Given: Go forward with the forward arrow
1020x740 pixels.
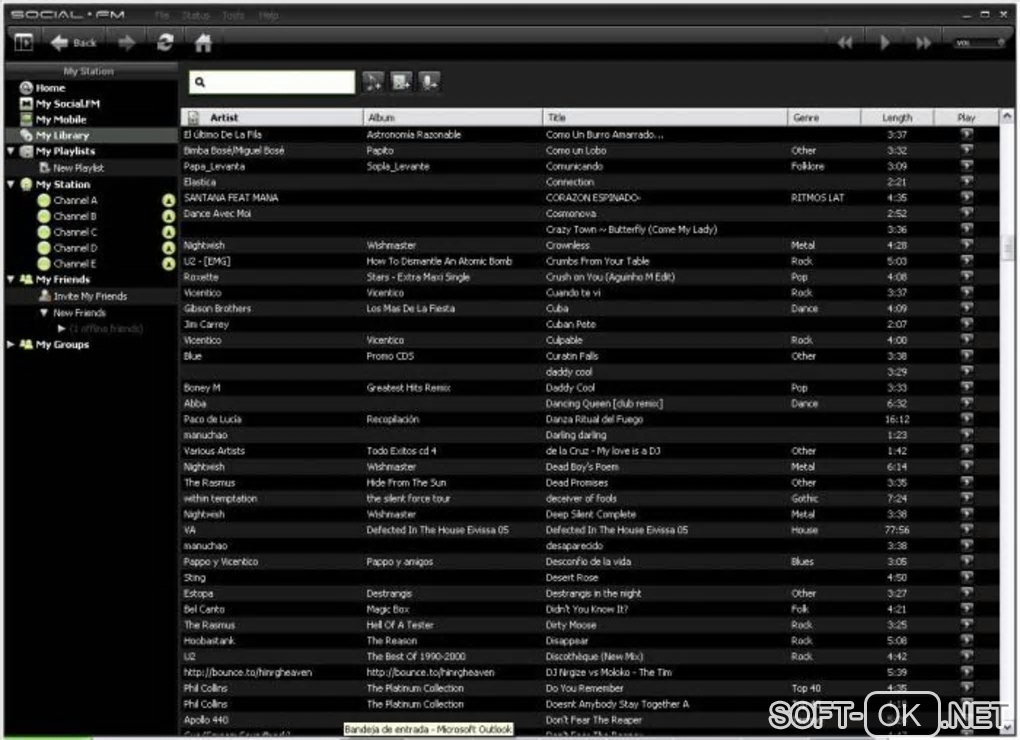Looking at the screenshot, I should click(x=126, y=43).
